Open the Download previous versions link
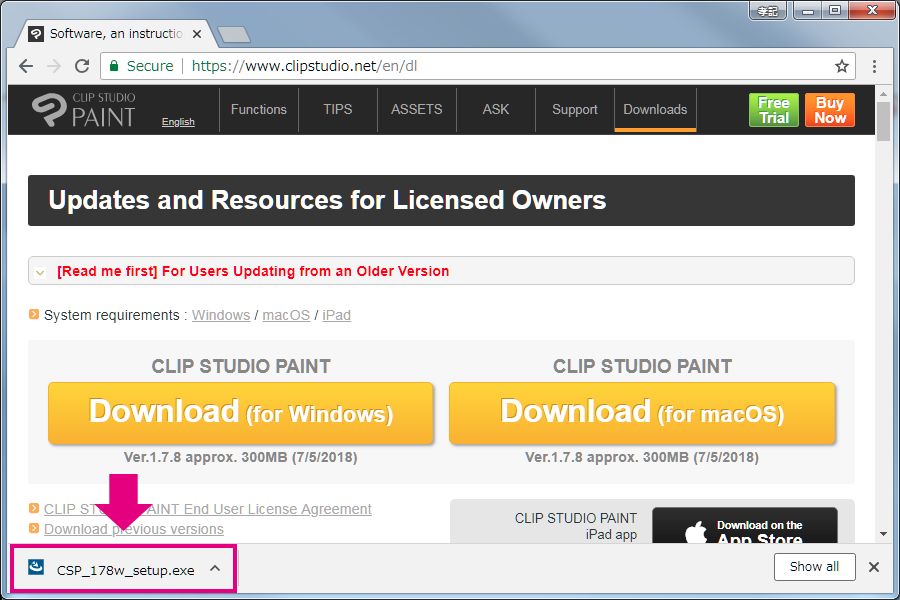This screenshot has width=900, height=600. click(x=134, y=529)
